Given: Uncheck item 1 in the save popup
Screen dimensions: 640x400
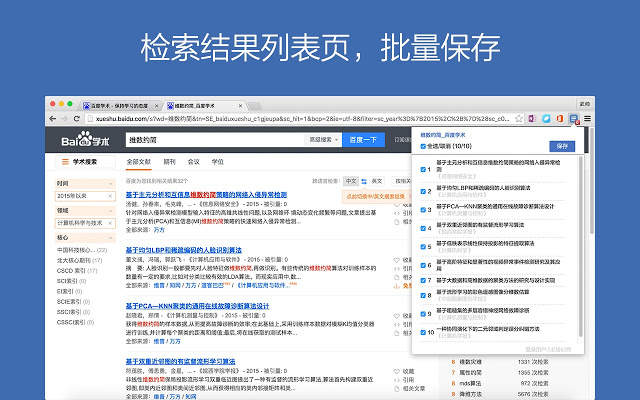Looking at the screenshot, I should click(423, 169).
